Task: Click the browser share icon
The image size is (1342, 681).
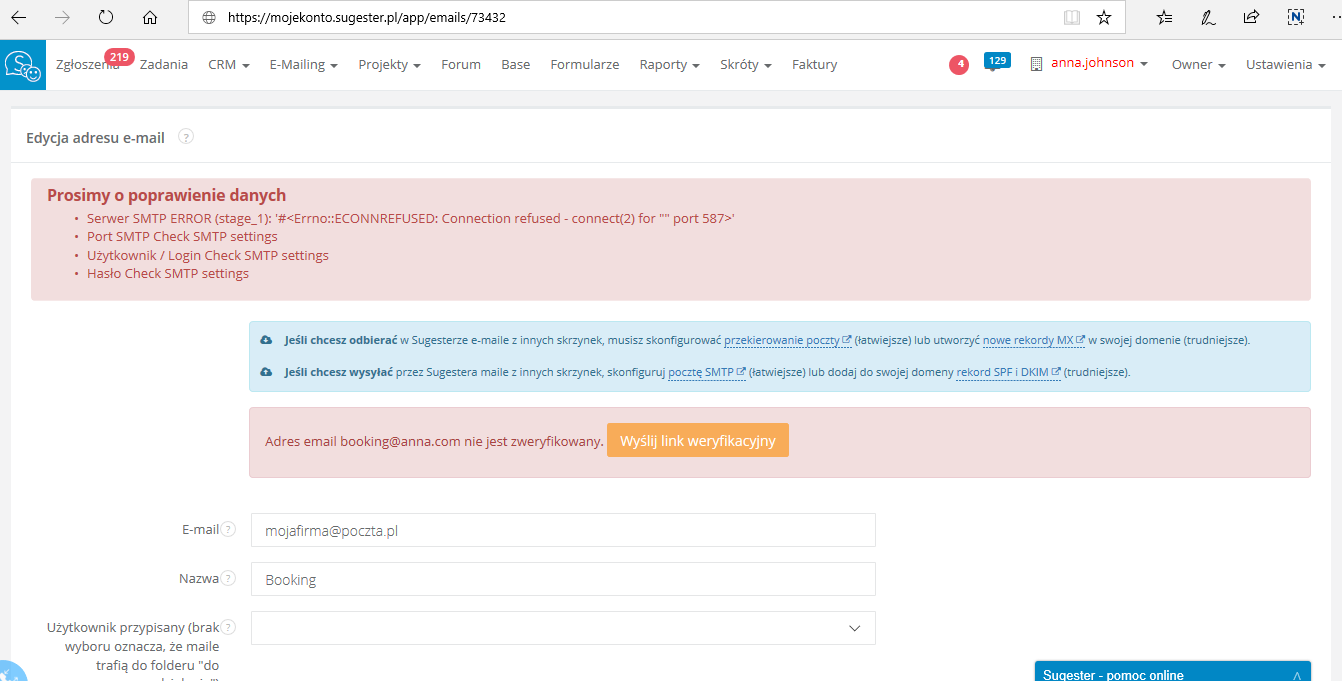Action: click(1251, 17)
